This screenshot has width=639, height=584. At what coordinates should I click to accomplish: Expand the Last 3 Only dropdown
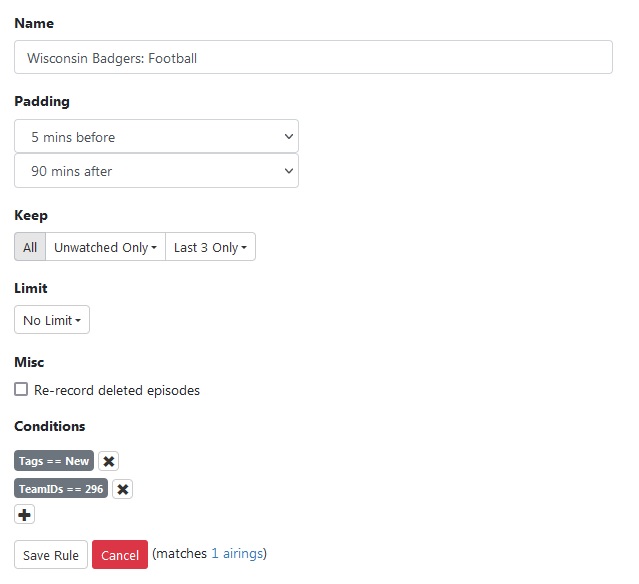tap(210, 247)
